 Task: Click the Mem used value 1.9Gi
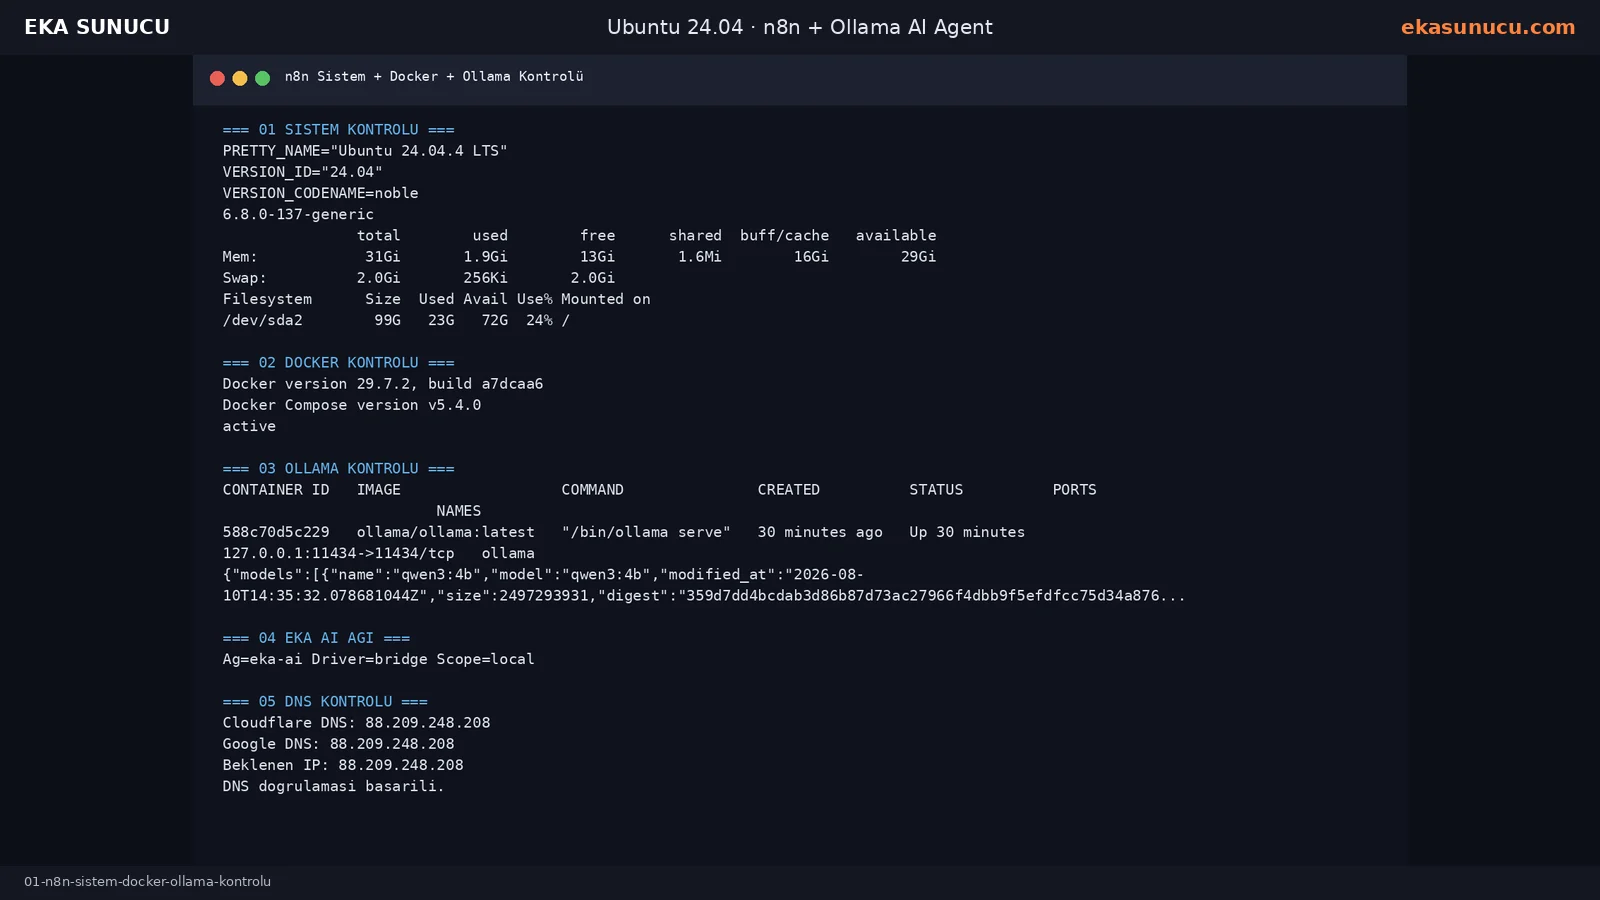(485, 257)
